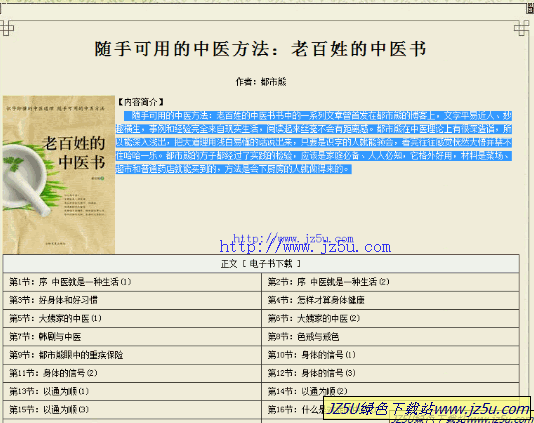Open chapter 第3节 好身体和好习惯

pyautogui.click(x=53, y=300)
